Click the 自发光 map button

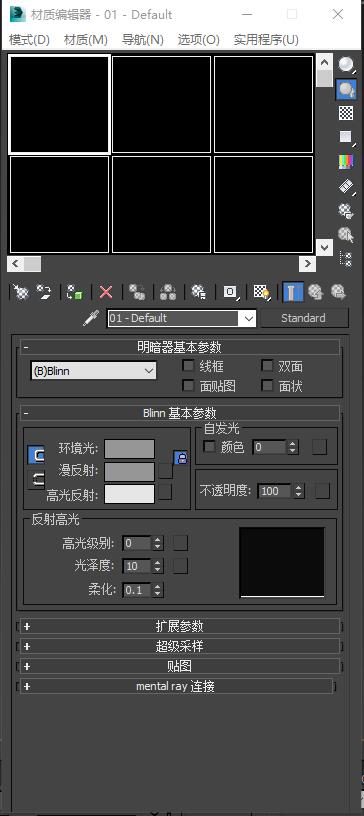click(319, 447)
